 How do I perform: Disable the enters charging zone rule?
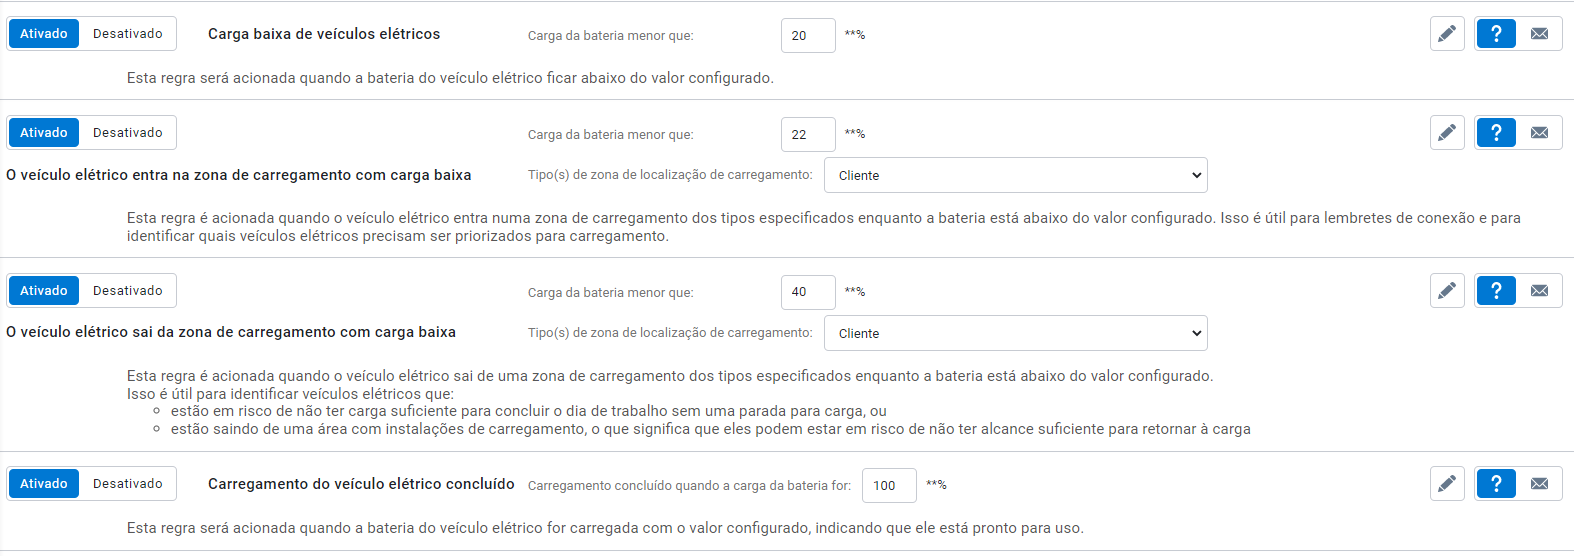[x=128, y=133]
